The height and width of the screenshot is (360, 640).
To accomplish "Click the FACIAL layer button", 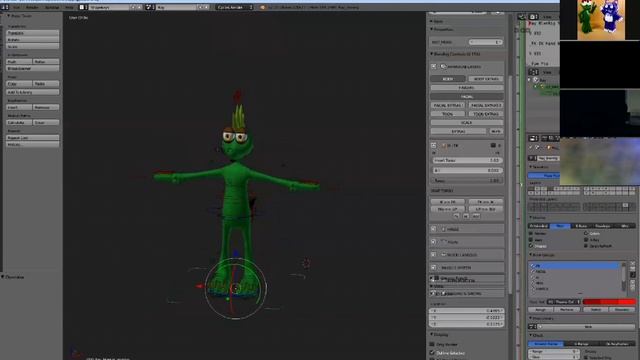I will tap(467, 97).
